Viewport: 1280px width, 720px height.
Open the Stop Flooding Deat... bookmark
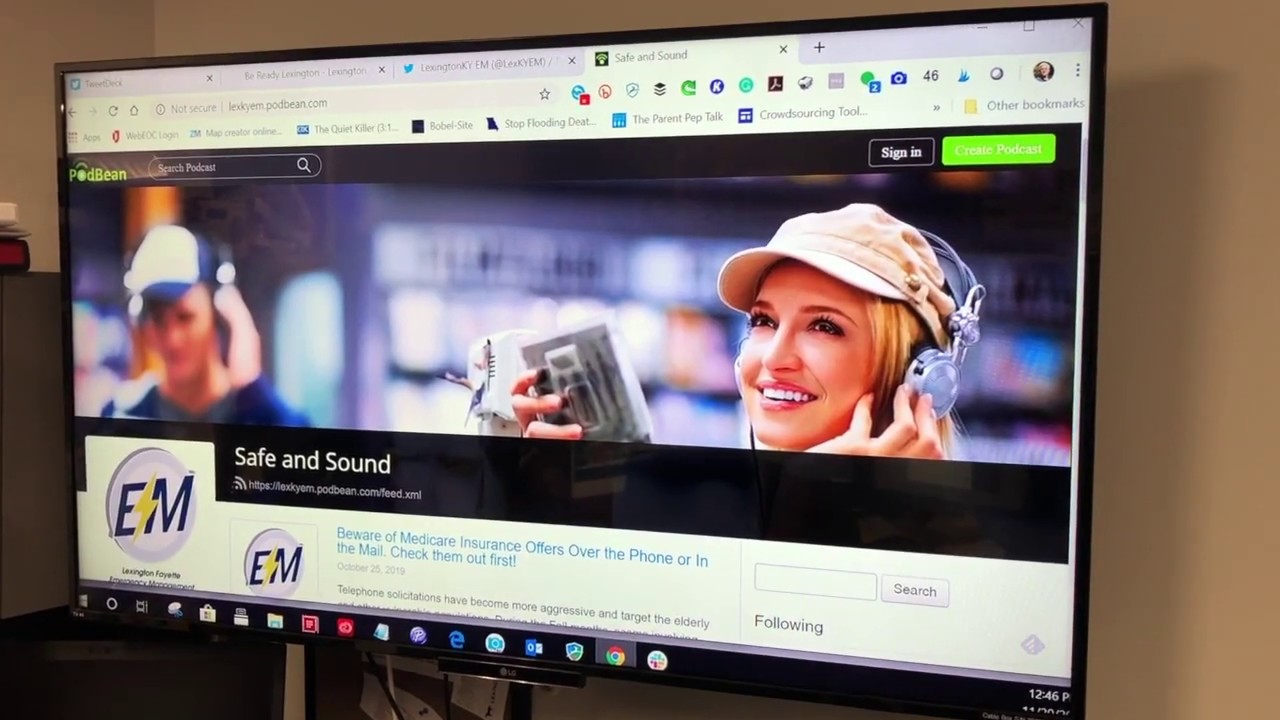541,123
